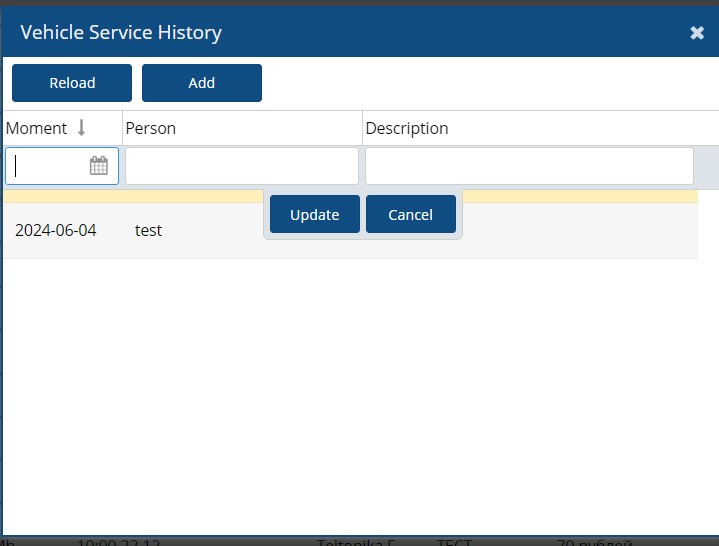Sort by the Description column header

tap(406, 128)
